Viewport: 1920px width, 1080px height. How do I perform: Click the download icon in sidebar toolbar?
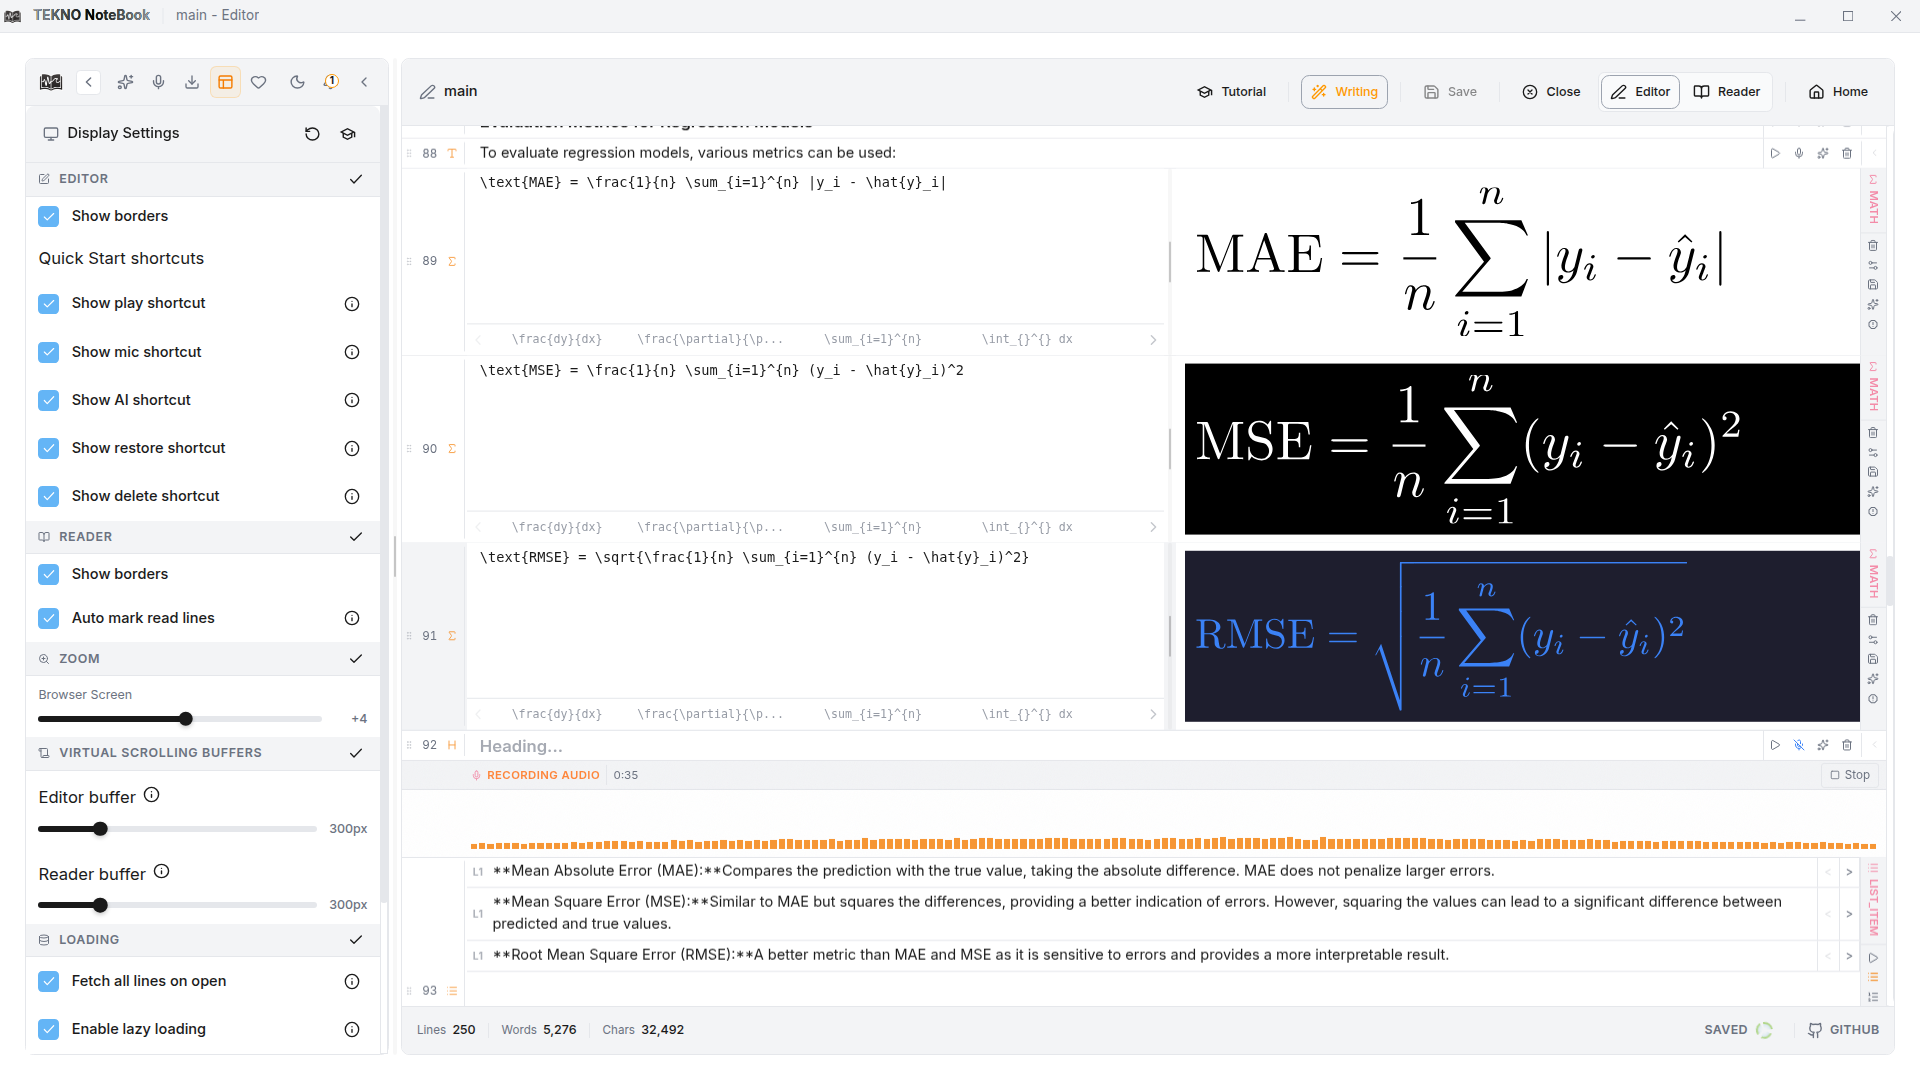pos(192,82)
